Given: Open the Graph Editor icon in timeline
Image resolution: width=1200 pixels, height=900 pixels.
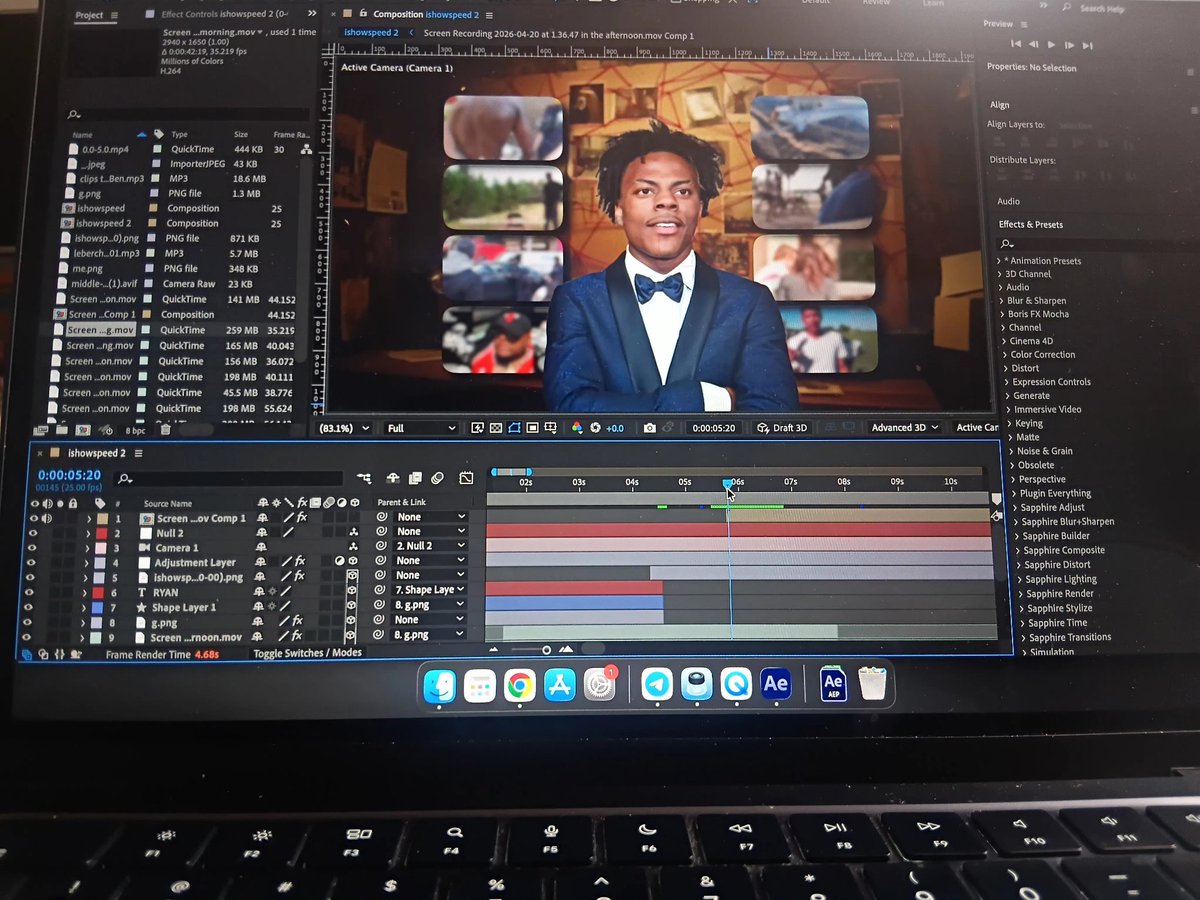Looking at the screenshot, I should pos(466,478).
